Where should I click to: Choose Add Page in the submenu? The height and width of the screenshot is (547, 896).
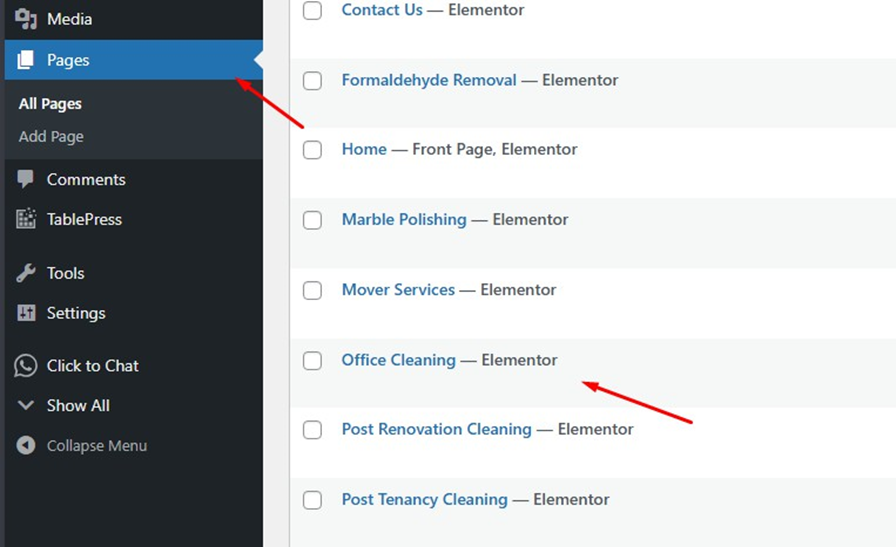click(x=51, y=136)
